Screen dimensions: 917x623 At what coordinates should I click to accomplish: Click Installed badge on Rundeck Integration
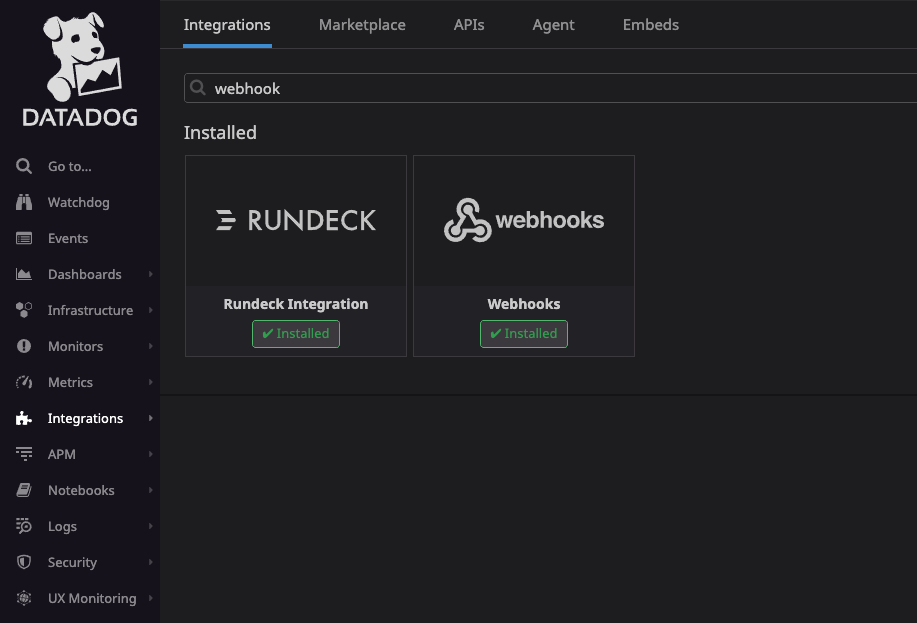296,333
